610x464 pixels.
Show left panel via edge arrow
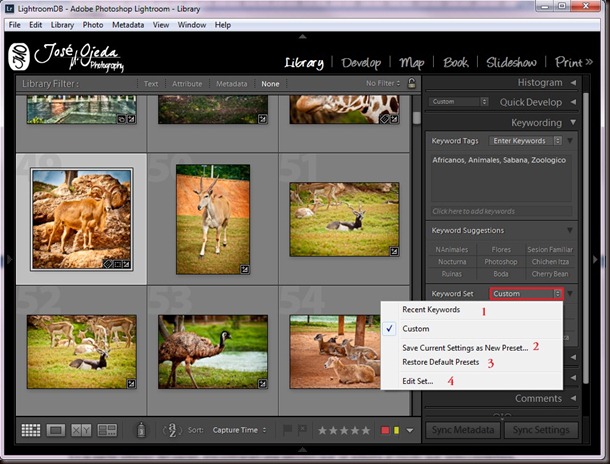[x=10, y=259]
